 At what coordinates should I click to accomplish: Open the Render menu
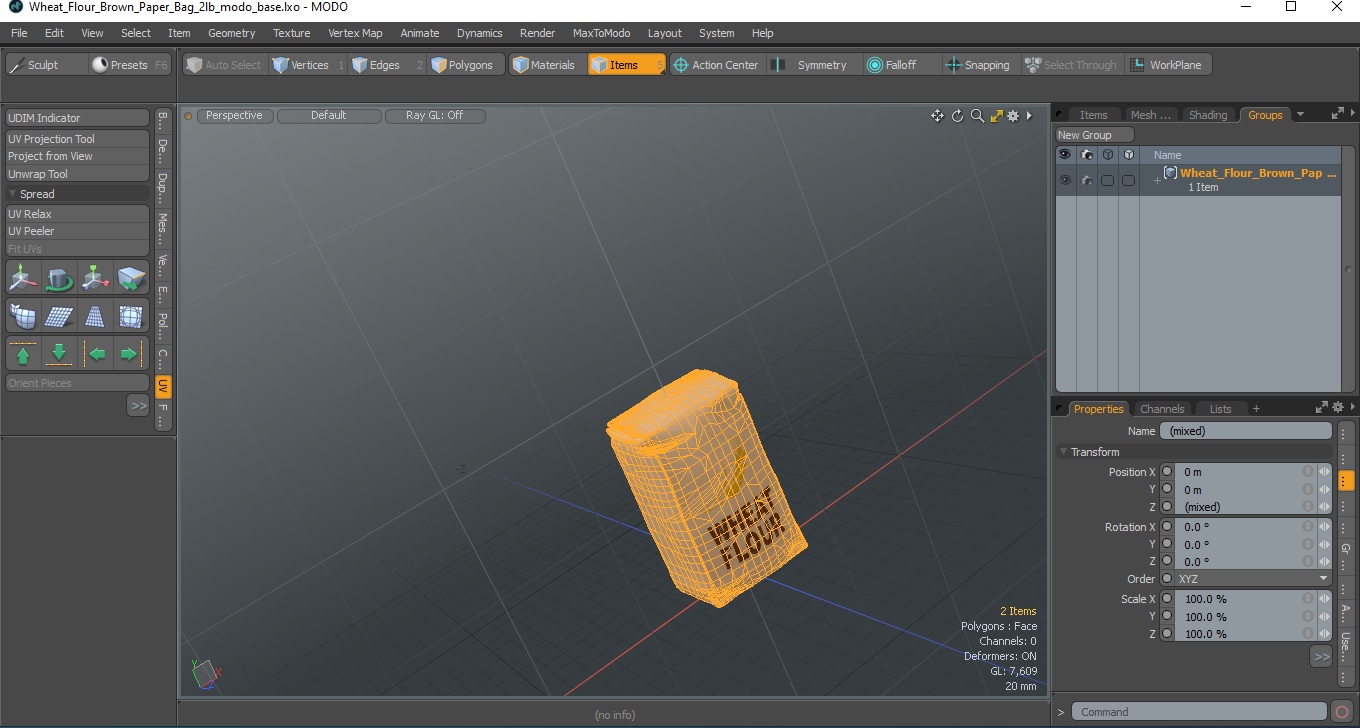[537, 33]
